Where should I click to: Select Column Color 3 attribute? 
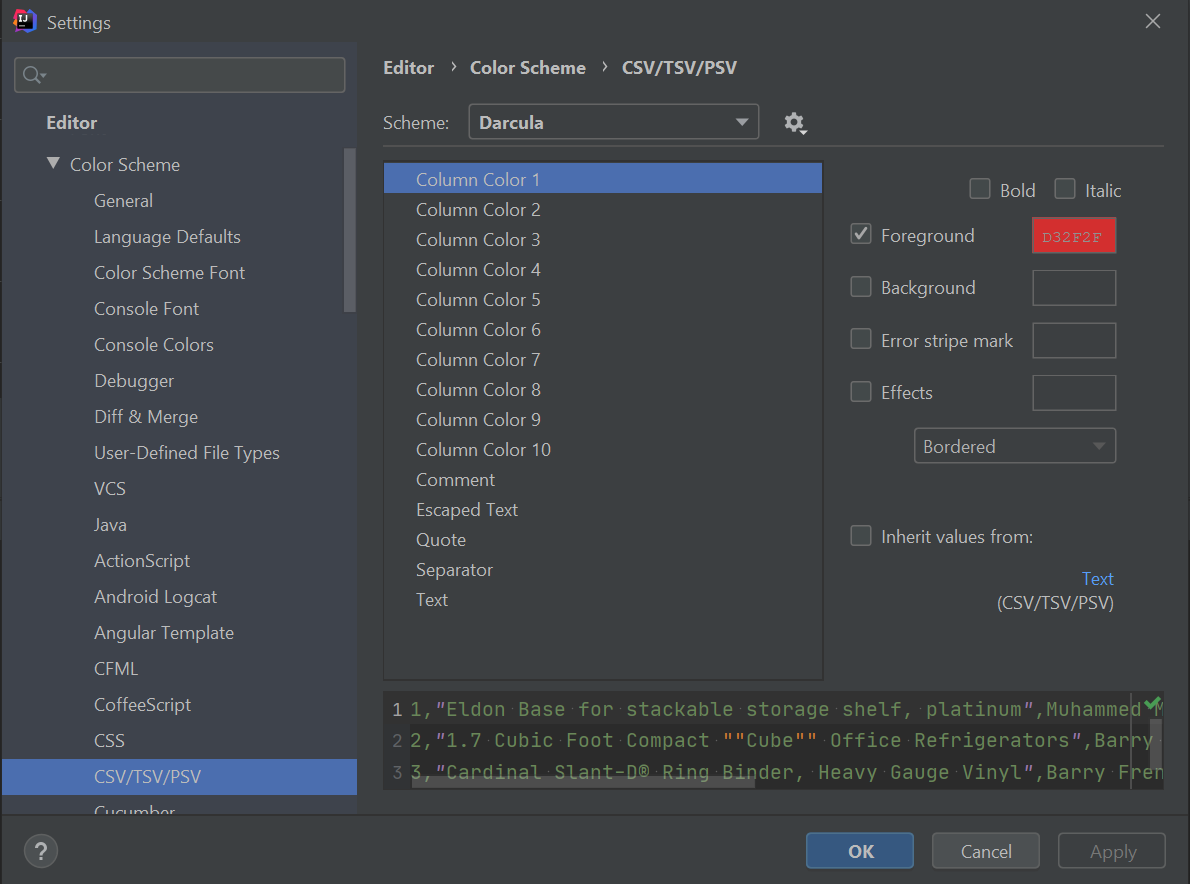(x=603, y=240)
